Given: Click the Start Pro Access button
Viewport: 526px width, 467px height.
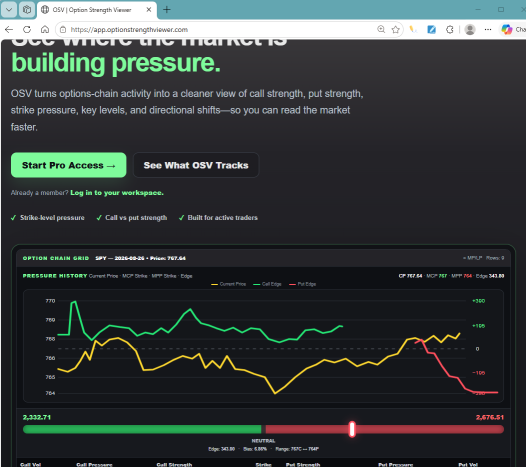Looking at the screenshot, I should [68, 165].
